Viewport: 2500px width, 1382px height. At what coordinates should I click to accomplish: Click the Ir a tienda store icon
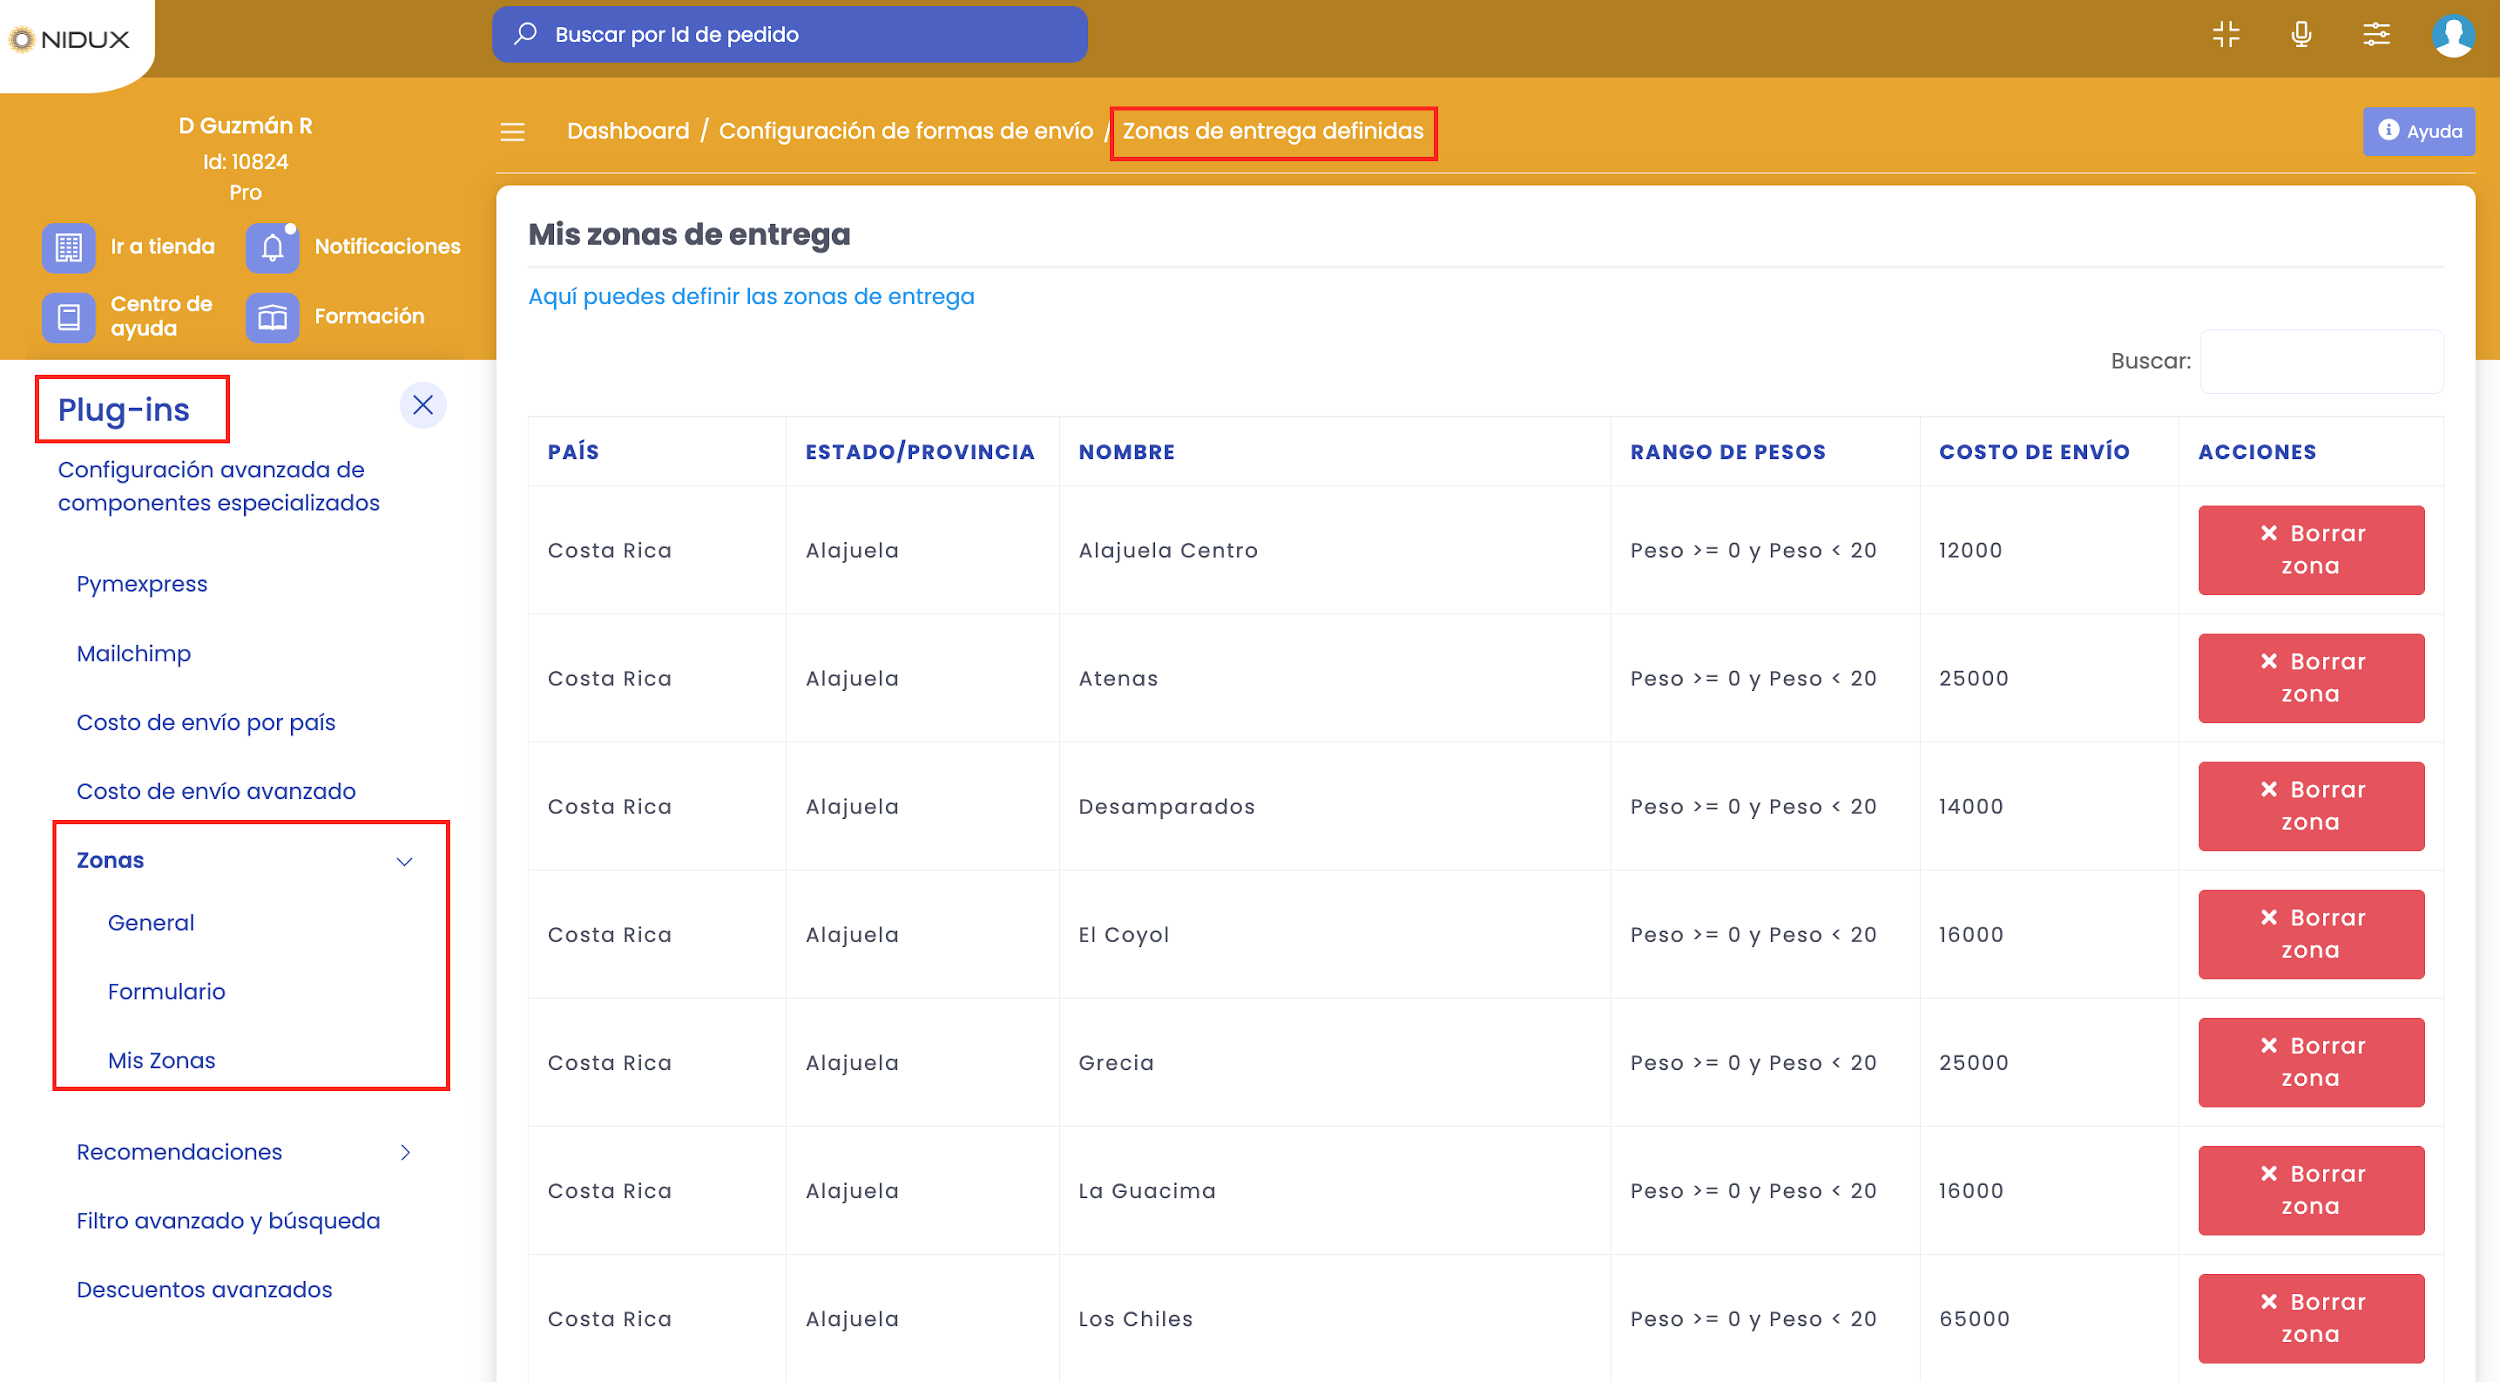pyautogui.click(x=68, y=247)
